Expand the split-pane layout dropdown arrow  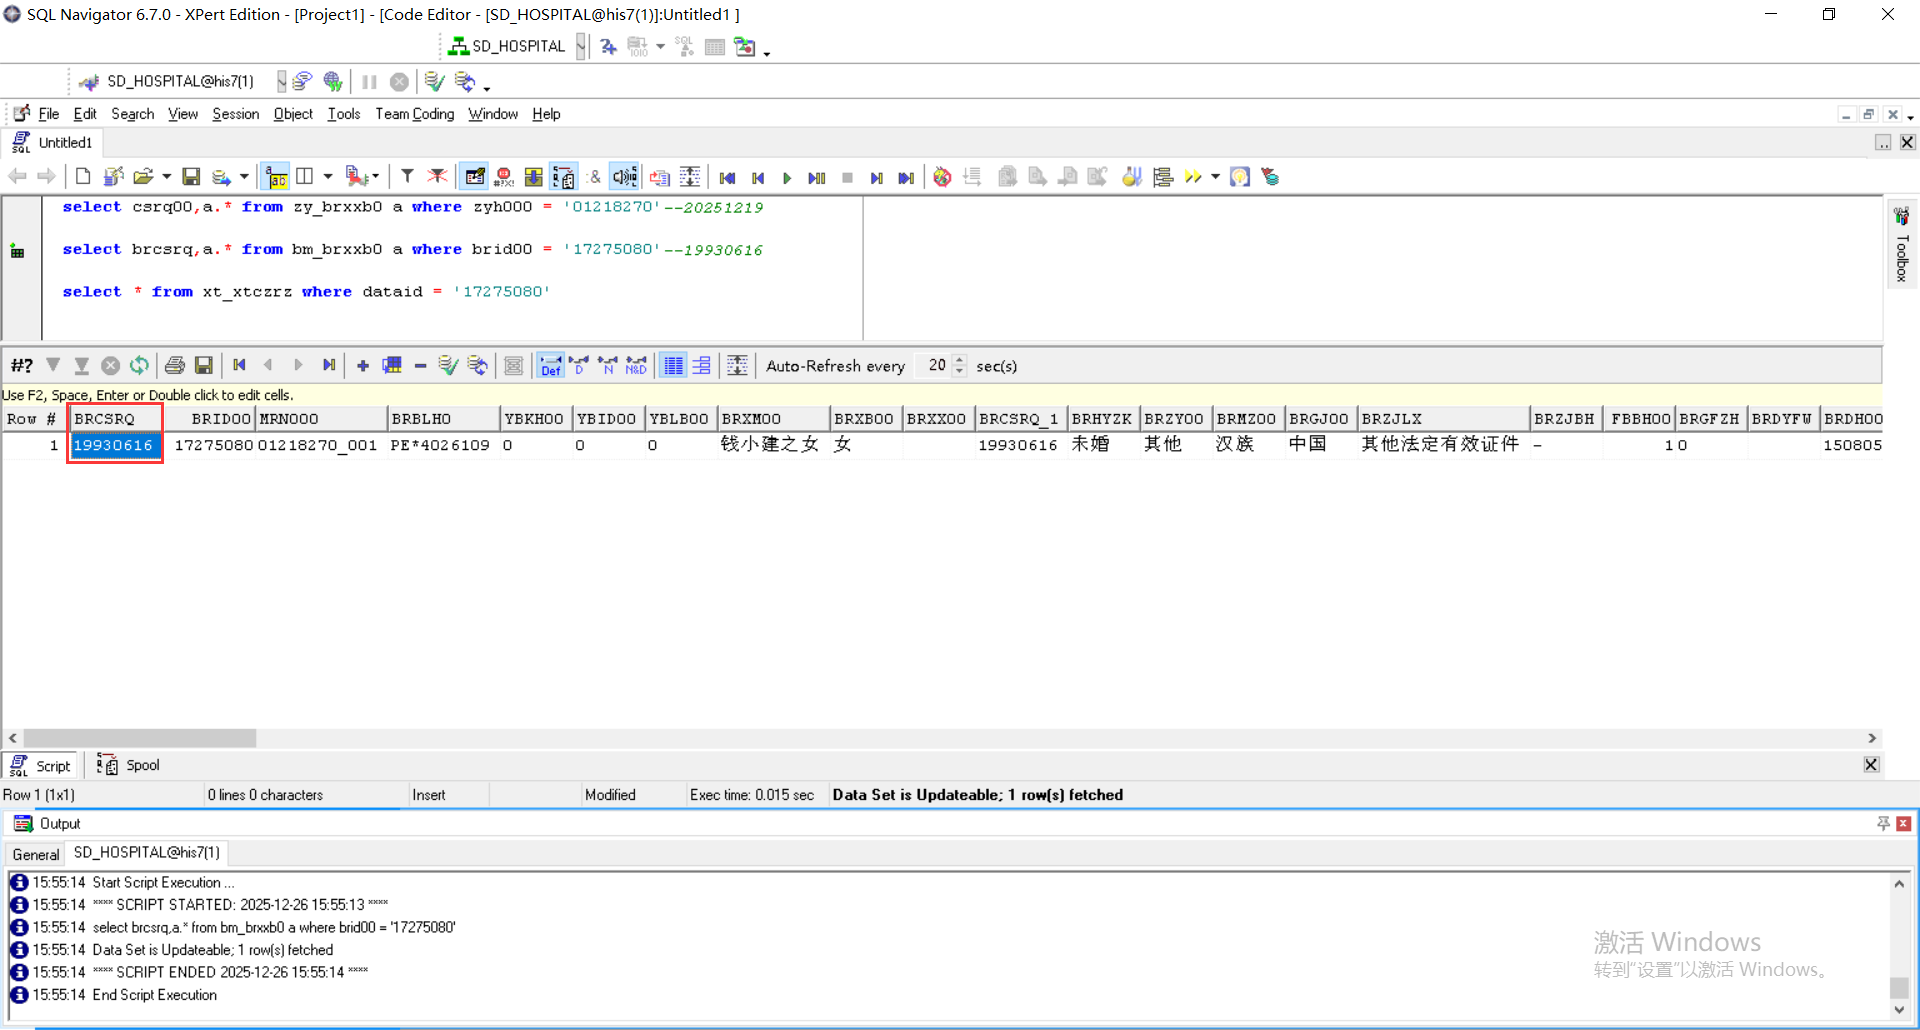pos(327,177)
